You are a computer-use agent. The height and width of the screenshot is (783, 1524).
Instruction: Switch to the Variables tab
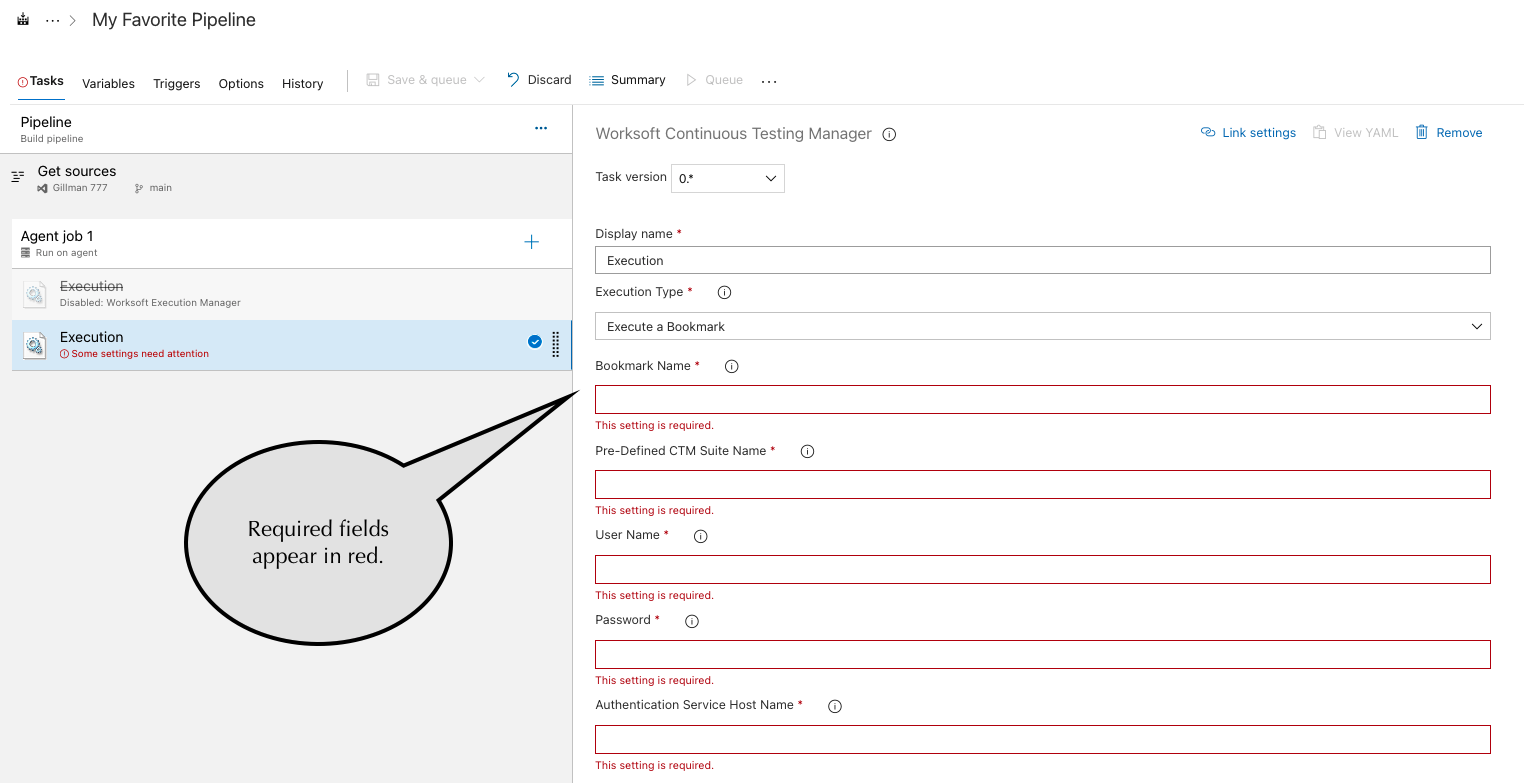tap(108, 83)
